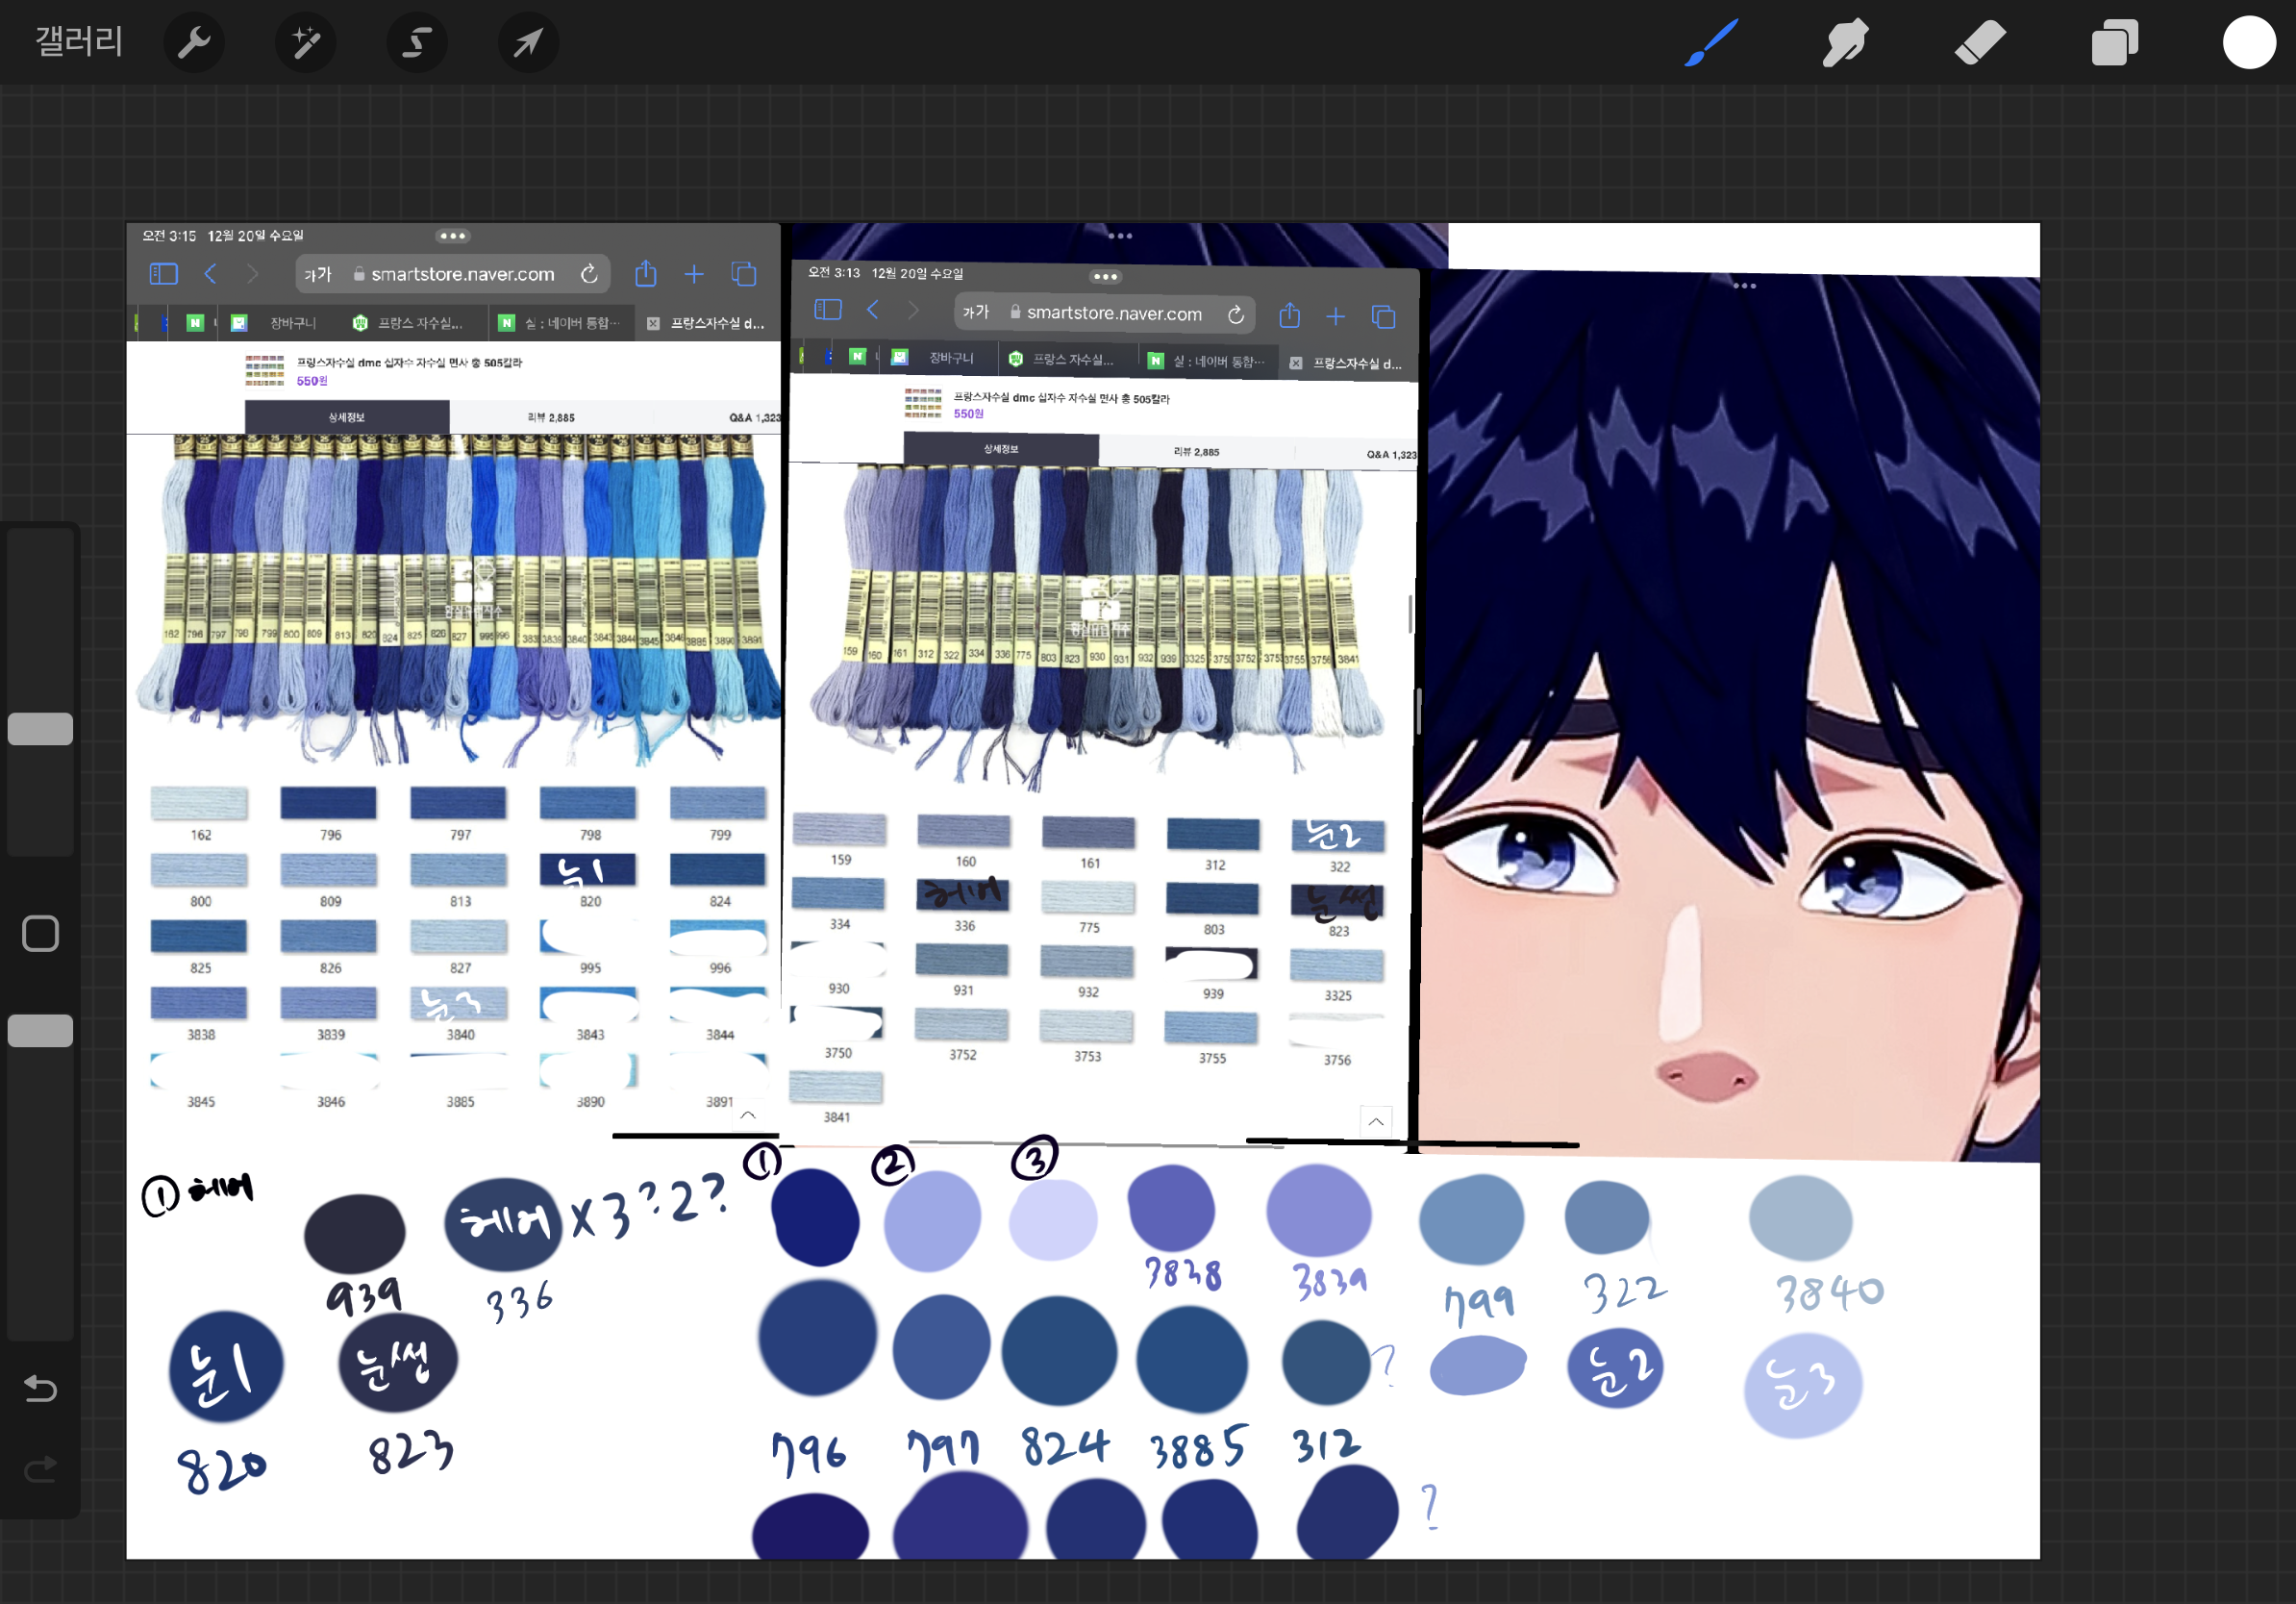Viewport: 2296px width, 1604px height.
Task: Sample the painted blob labeled 3885
Action: [1192, 1360]
